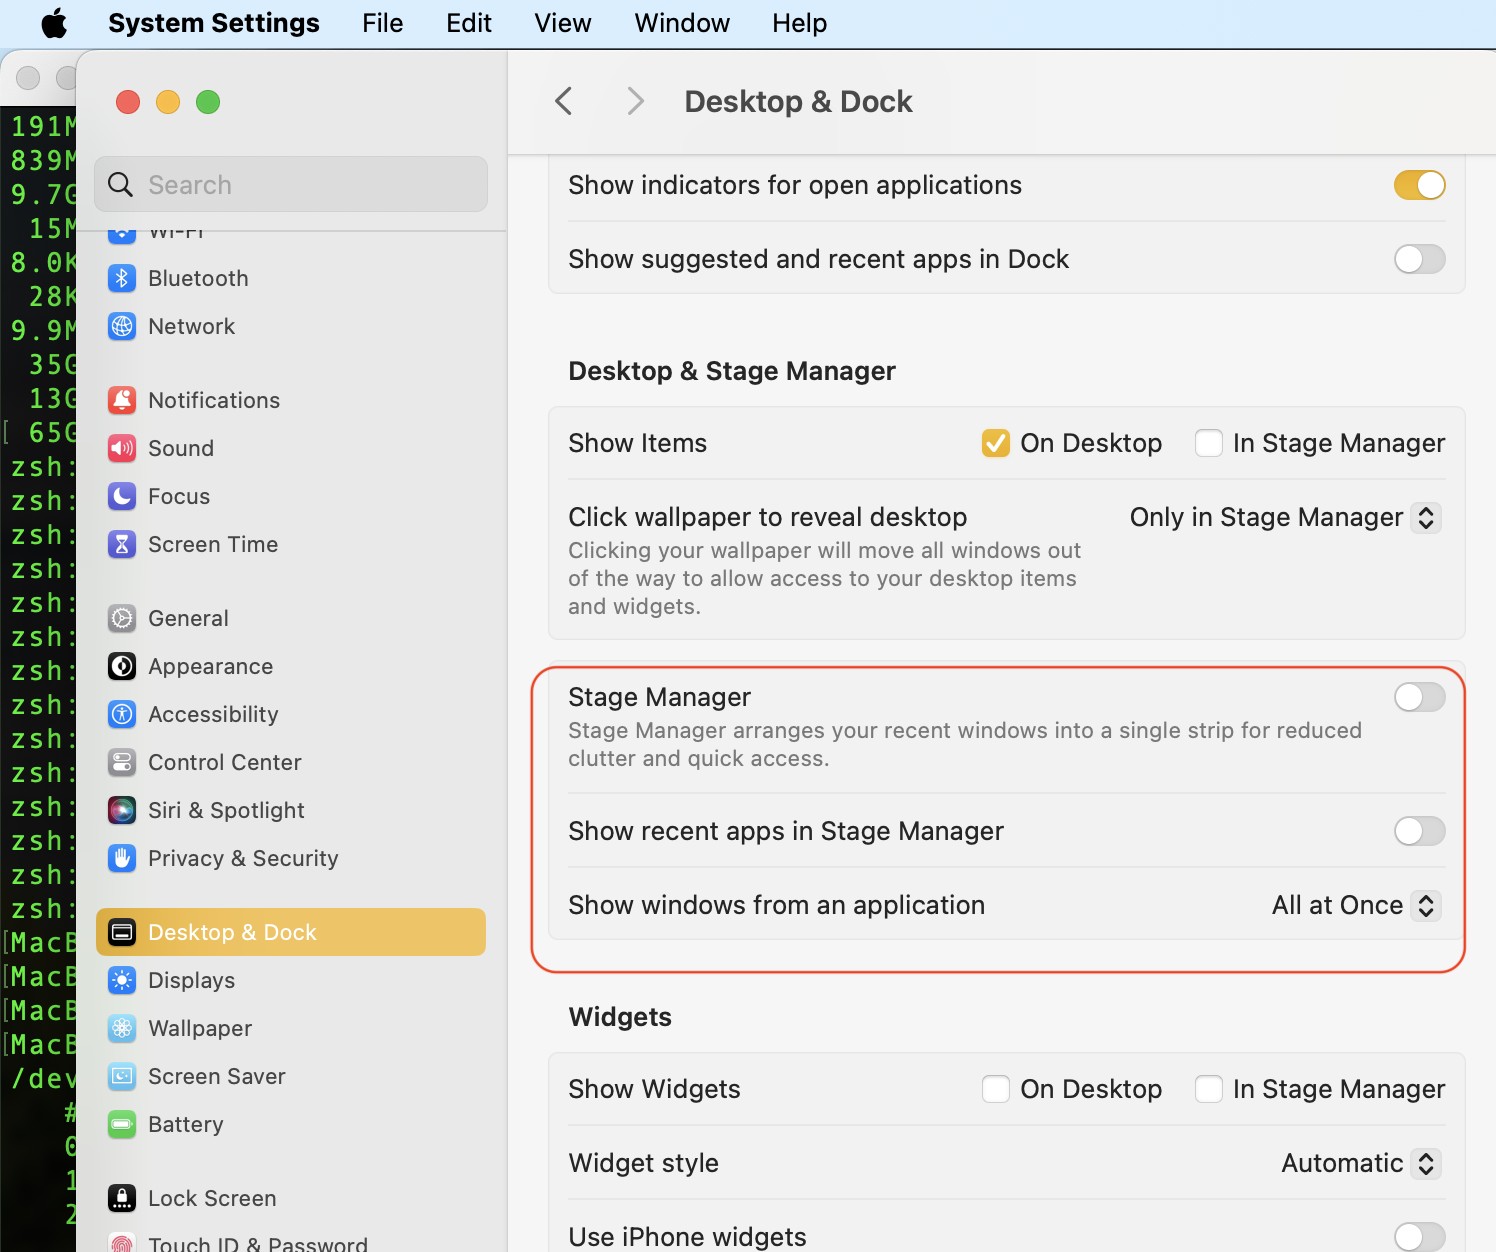Image resolution: width=1496 pixels, height=1252 pixels.
Task: Open the Network settings pane
Action: 291,326
